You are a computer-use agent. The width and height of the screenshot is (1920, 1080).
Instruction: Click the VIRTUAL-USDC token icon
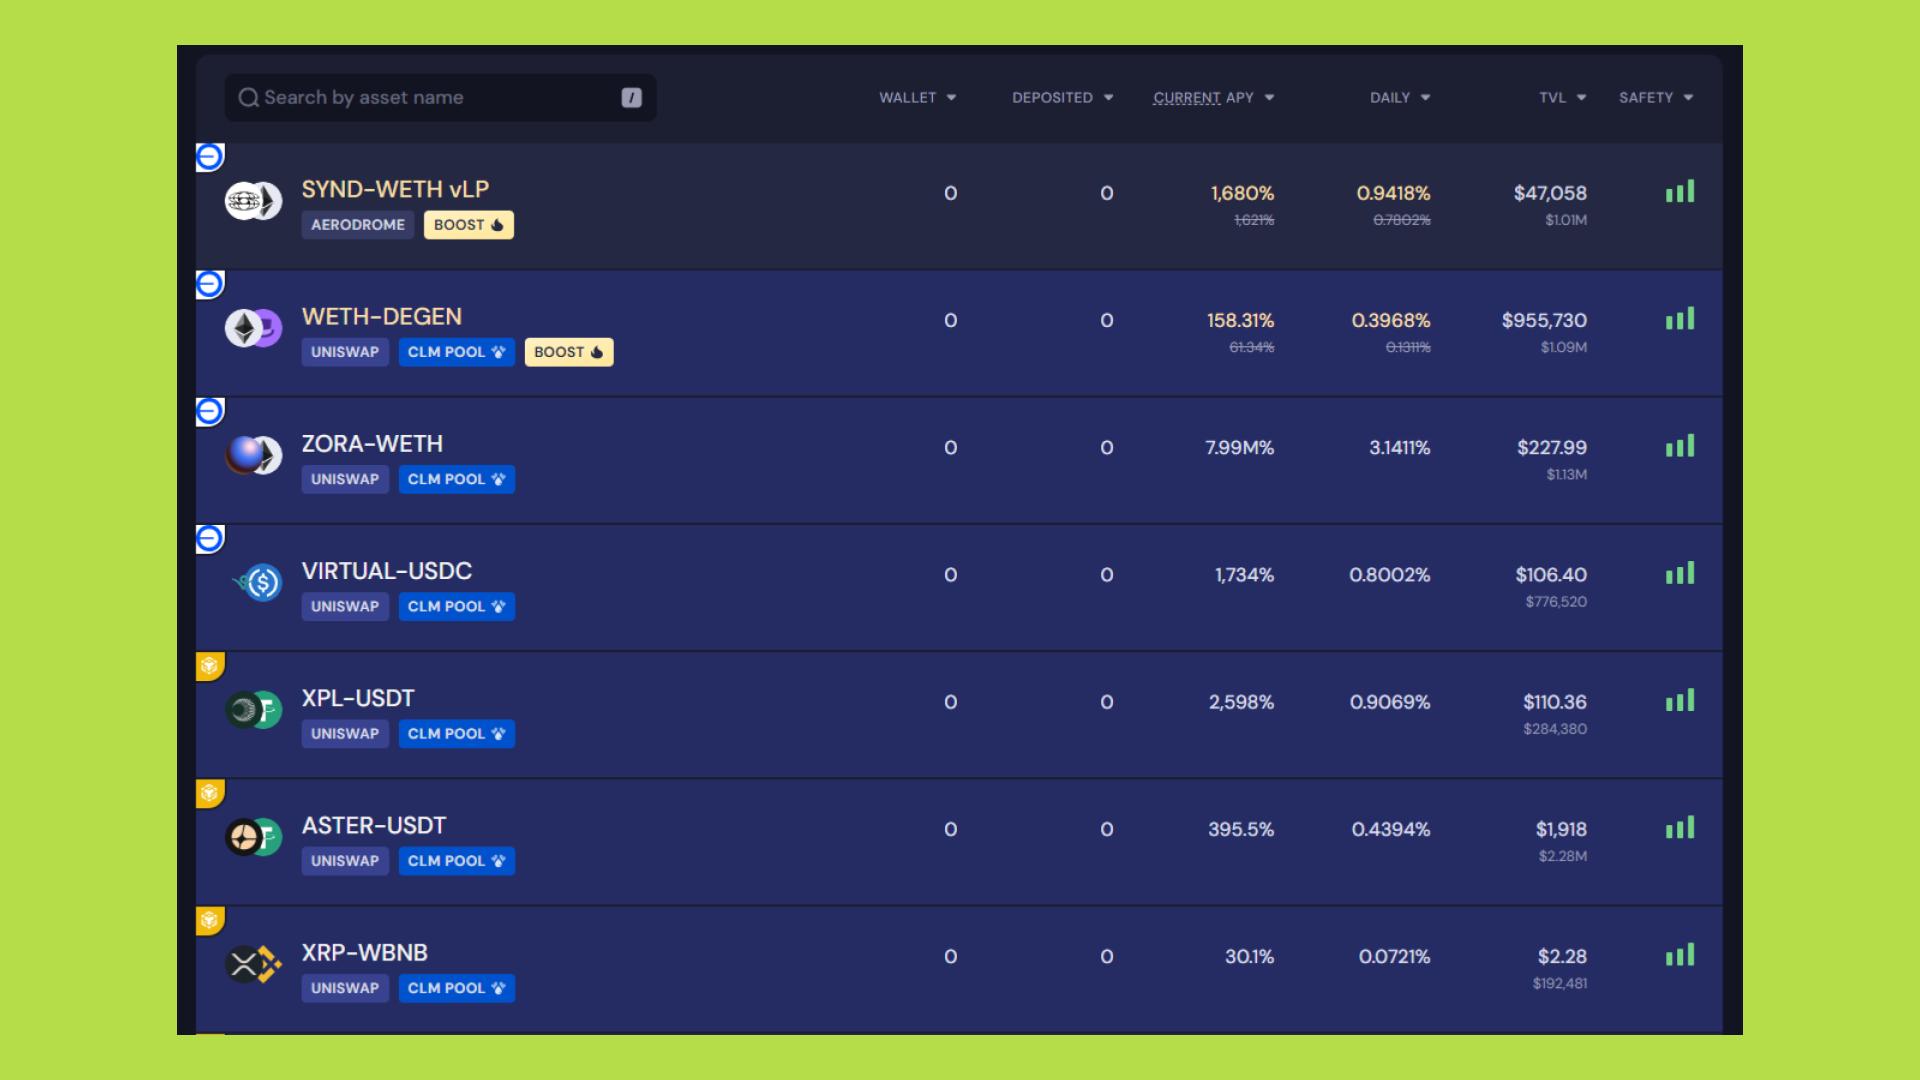click(259, 582)
